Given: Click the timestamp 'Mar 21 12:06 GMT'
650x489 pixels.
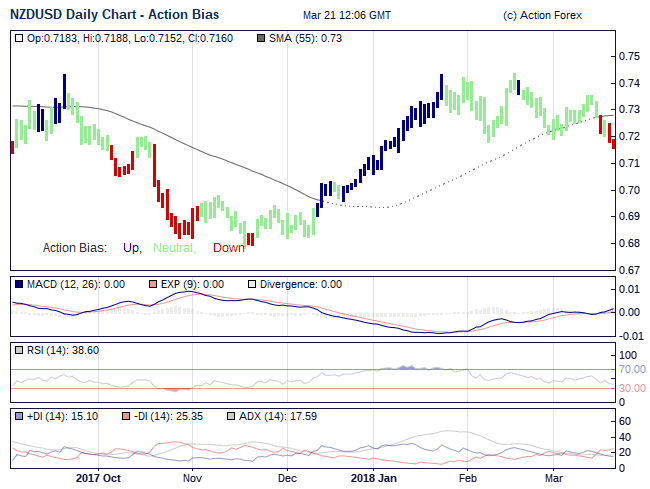Looking at the screenshot, I should point(347,15).
